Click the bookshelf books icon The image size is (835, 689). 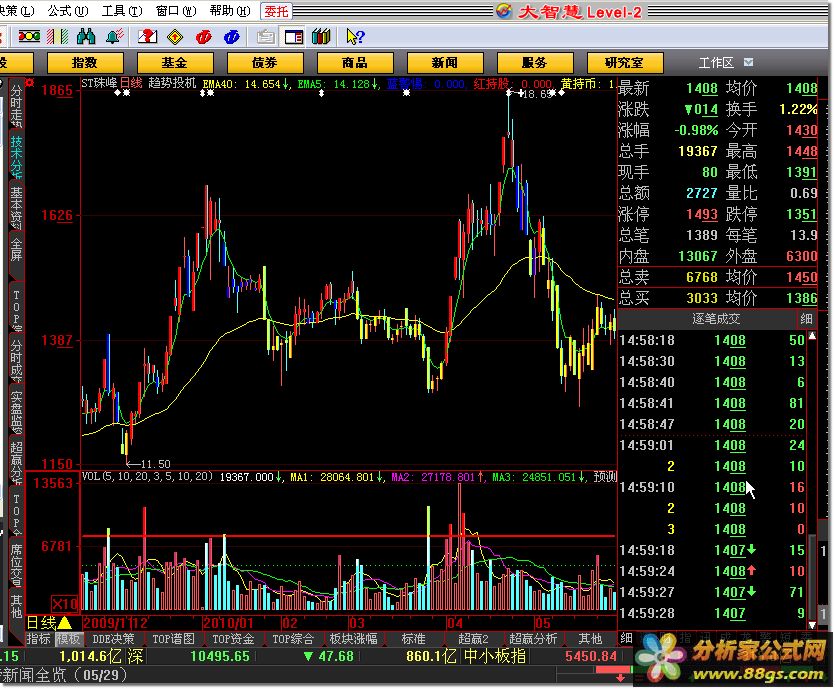click(321, 37)
